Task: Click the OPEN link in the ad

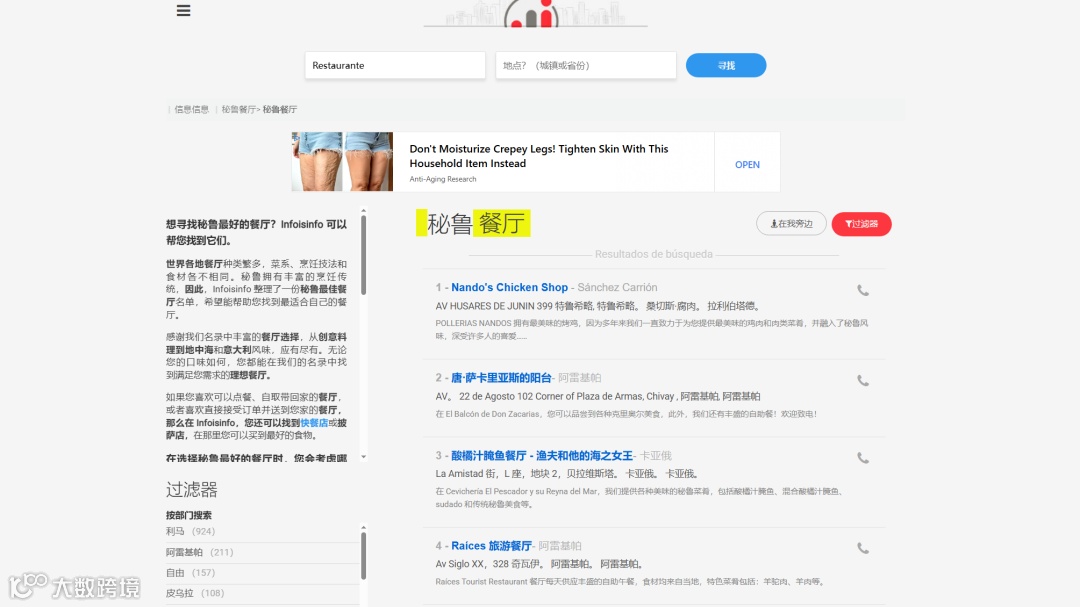Action: pos(747,165)
